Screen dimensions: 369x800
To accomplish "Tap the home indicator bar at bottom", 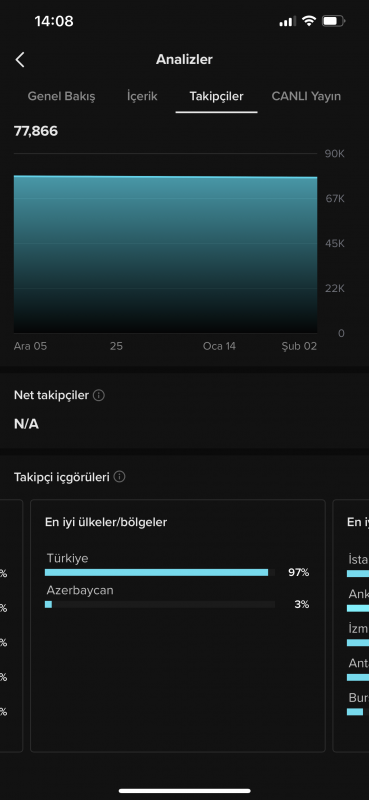I will pyautogui.click(x=185, y=791).
